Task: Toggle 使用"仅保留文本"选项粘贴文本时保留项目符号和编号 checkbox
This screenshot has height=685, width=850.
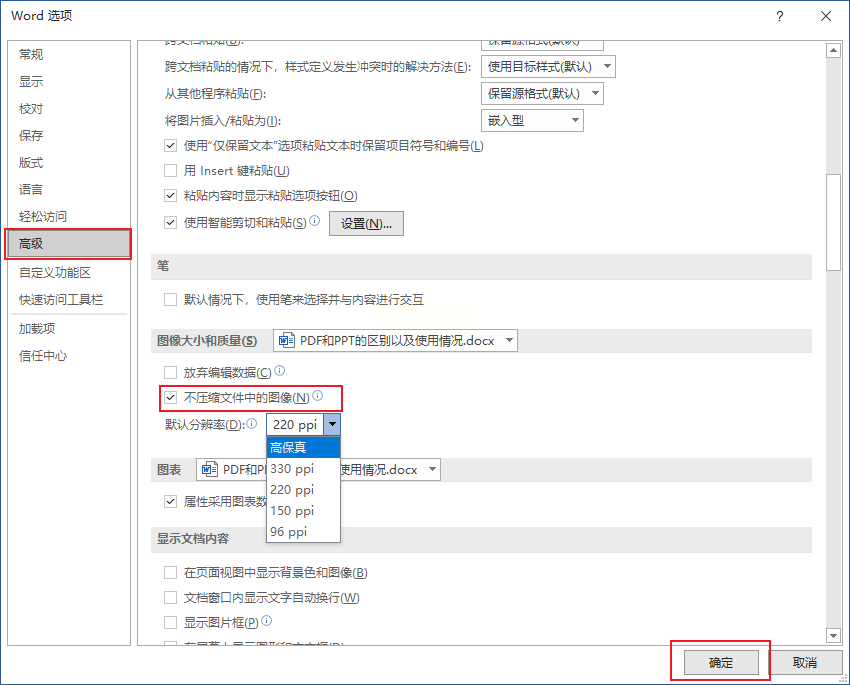Action: click(x=170, y=146)
